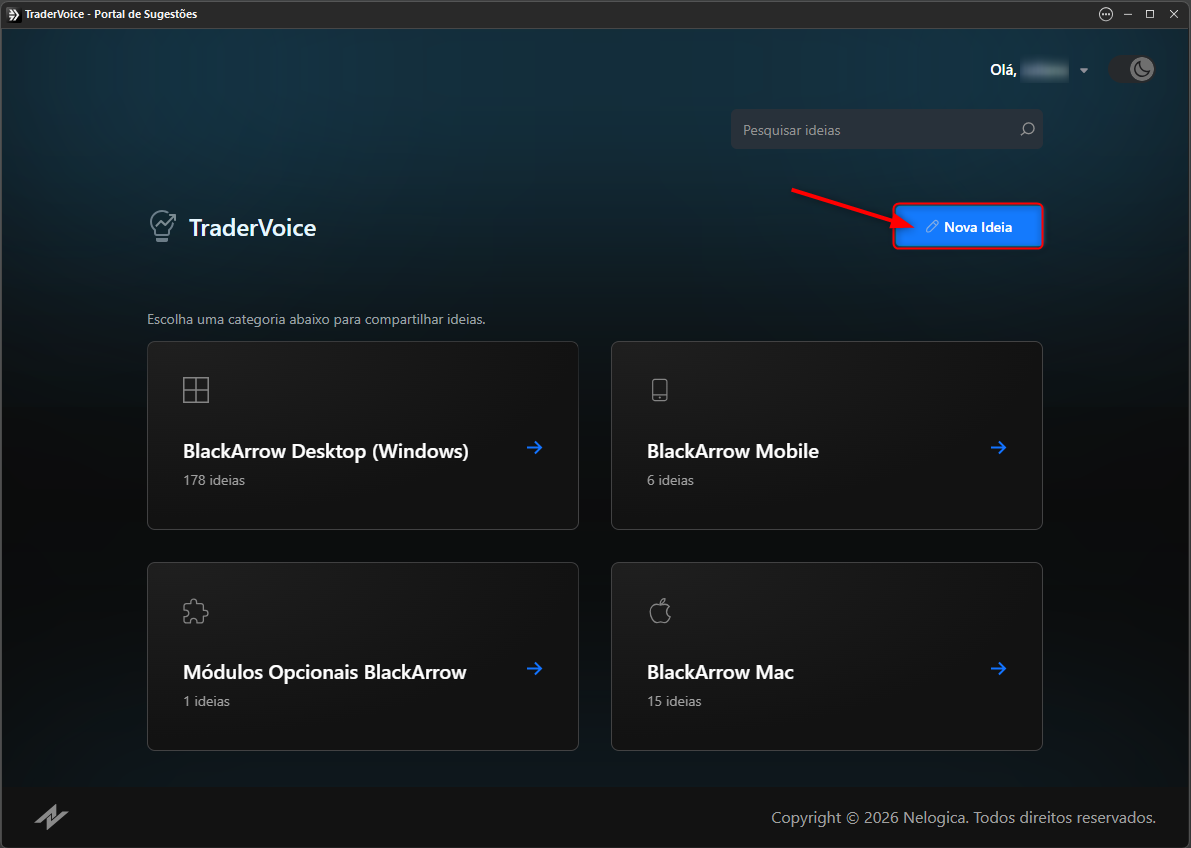
Task: Open the title bar more options icon
Action: pos(1106,14)
